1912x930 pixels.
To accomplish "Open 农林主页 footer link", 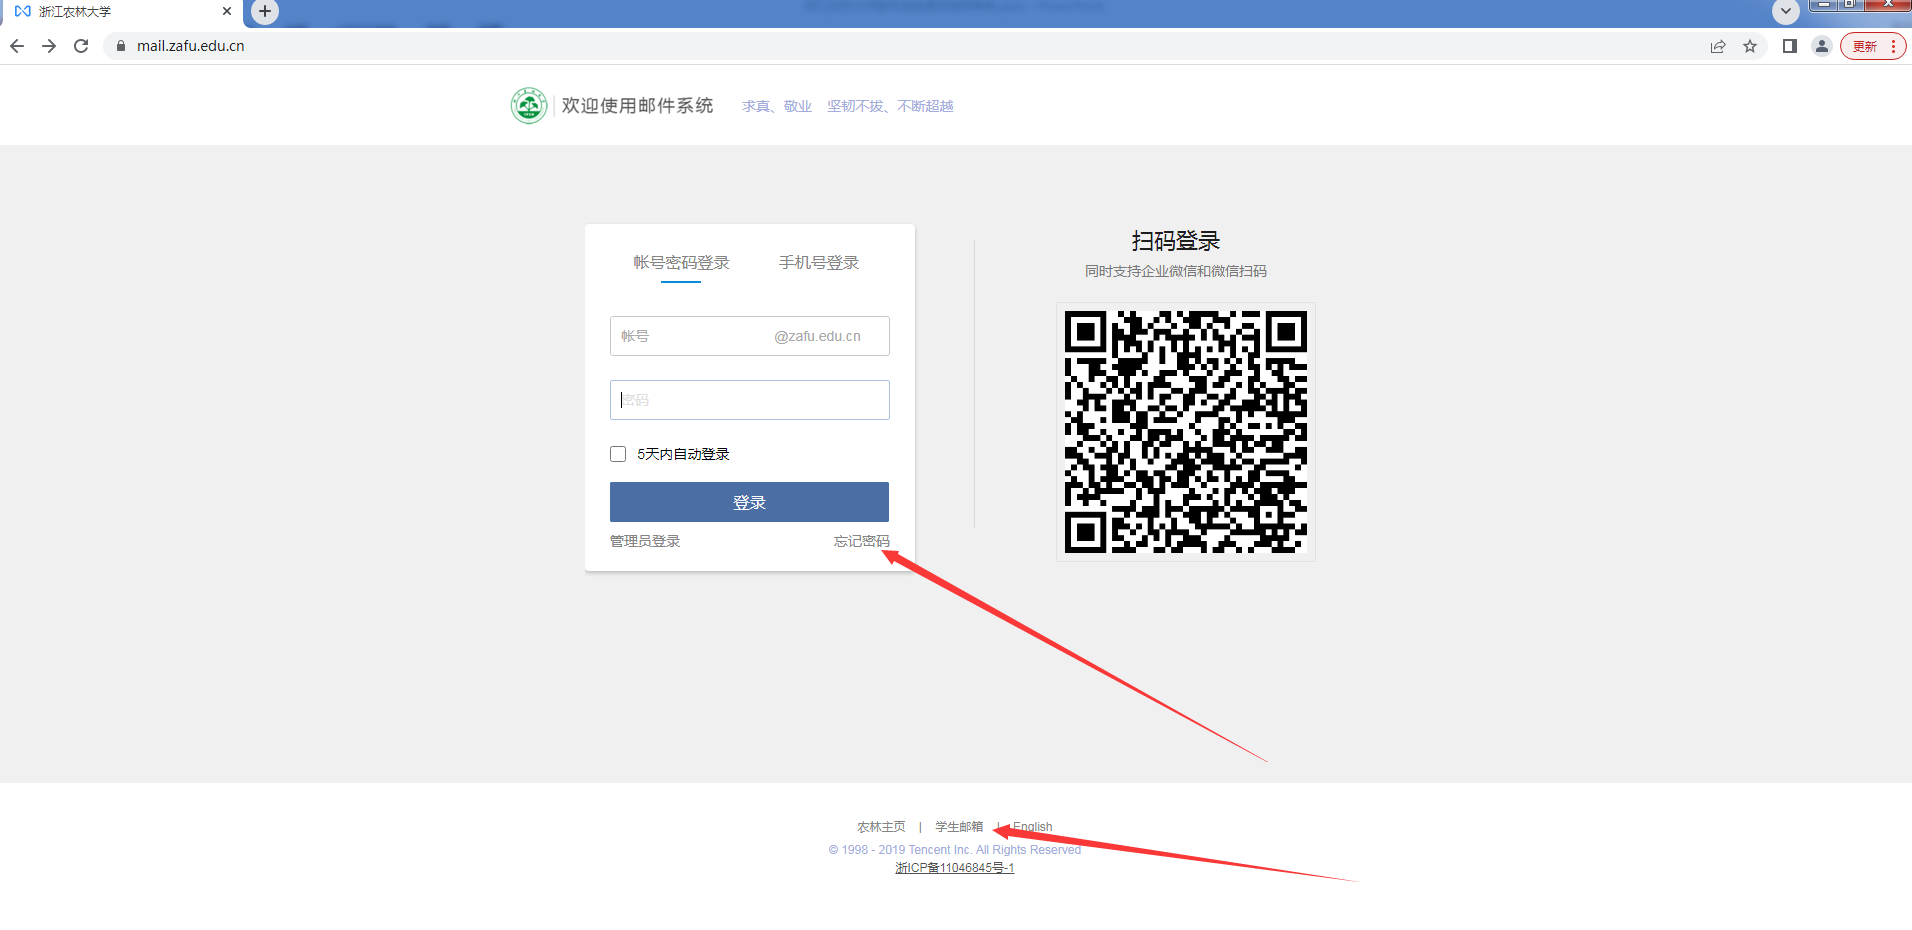I will 881,827.
